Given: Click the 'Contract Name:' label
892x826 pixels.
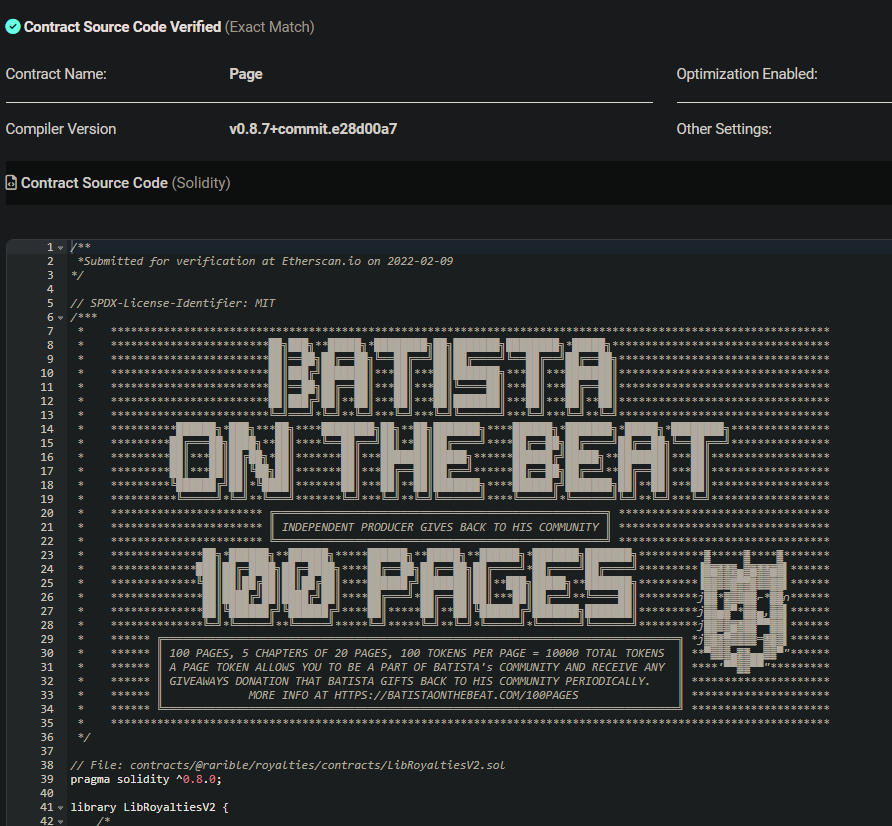Looking at the screenshot, I should point(56,74).
